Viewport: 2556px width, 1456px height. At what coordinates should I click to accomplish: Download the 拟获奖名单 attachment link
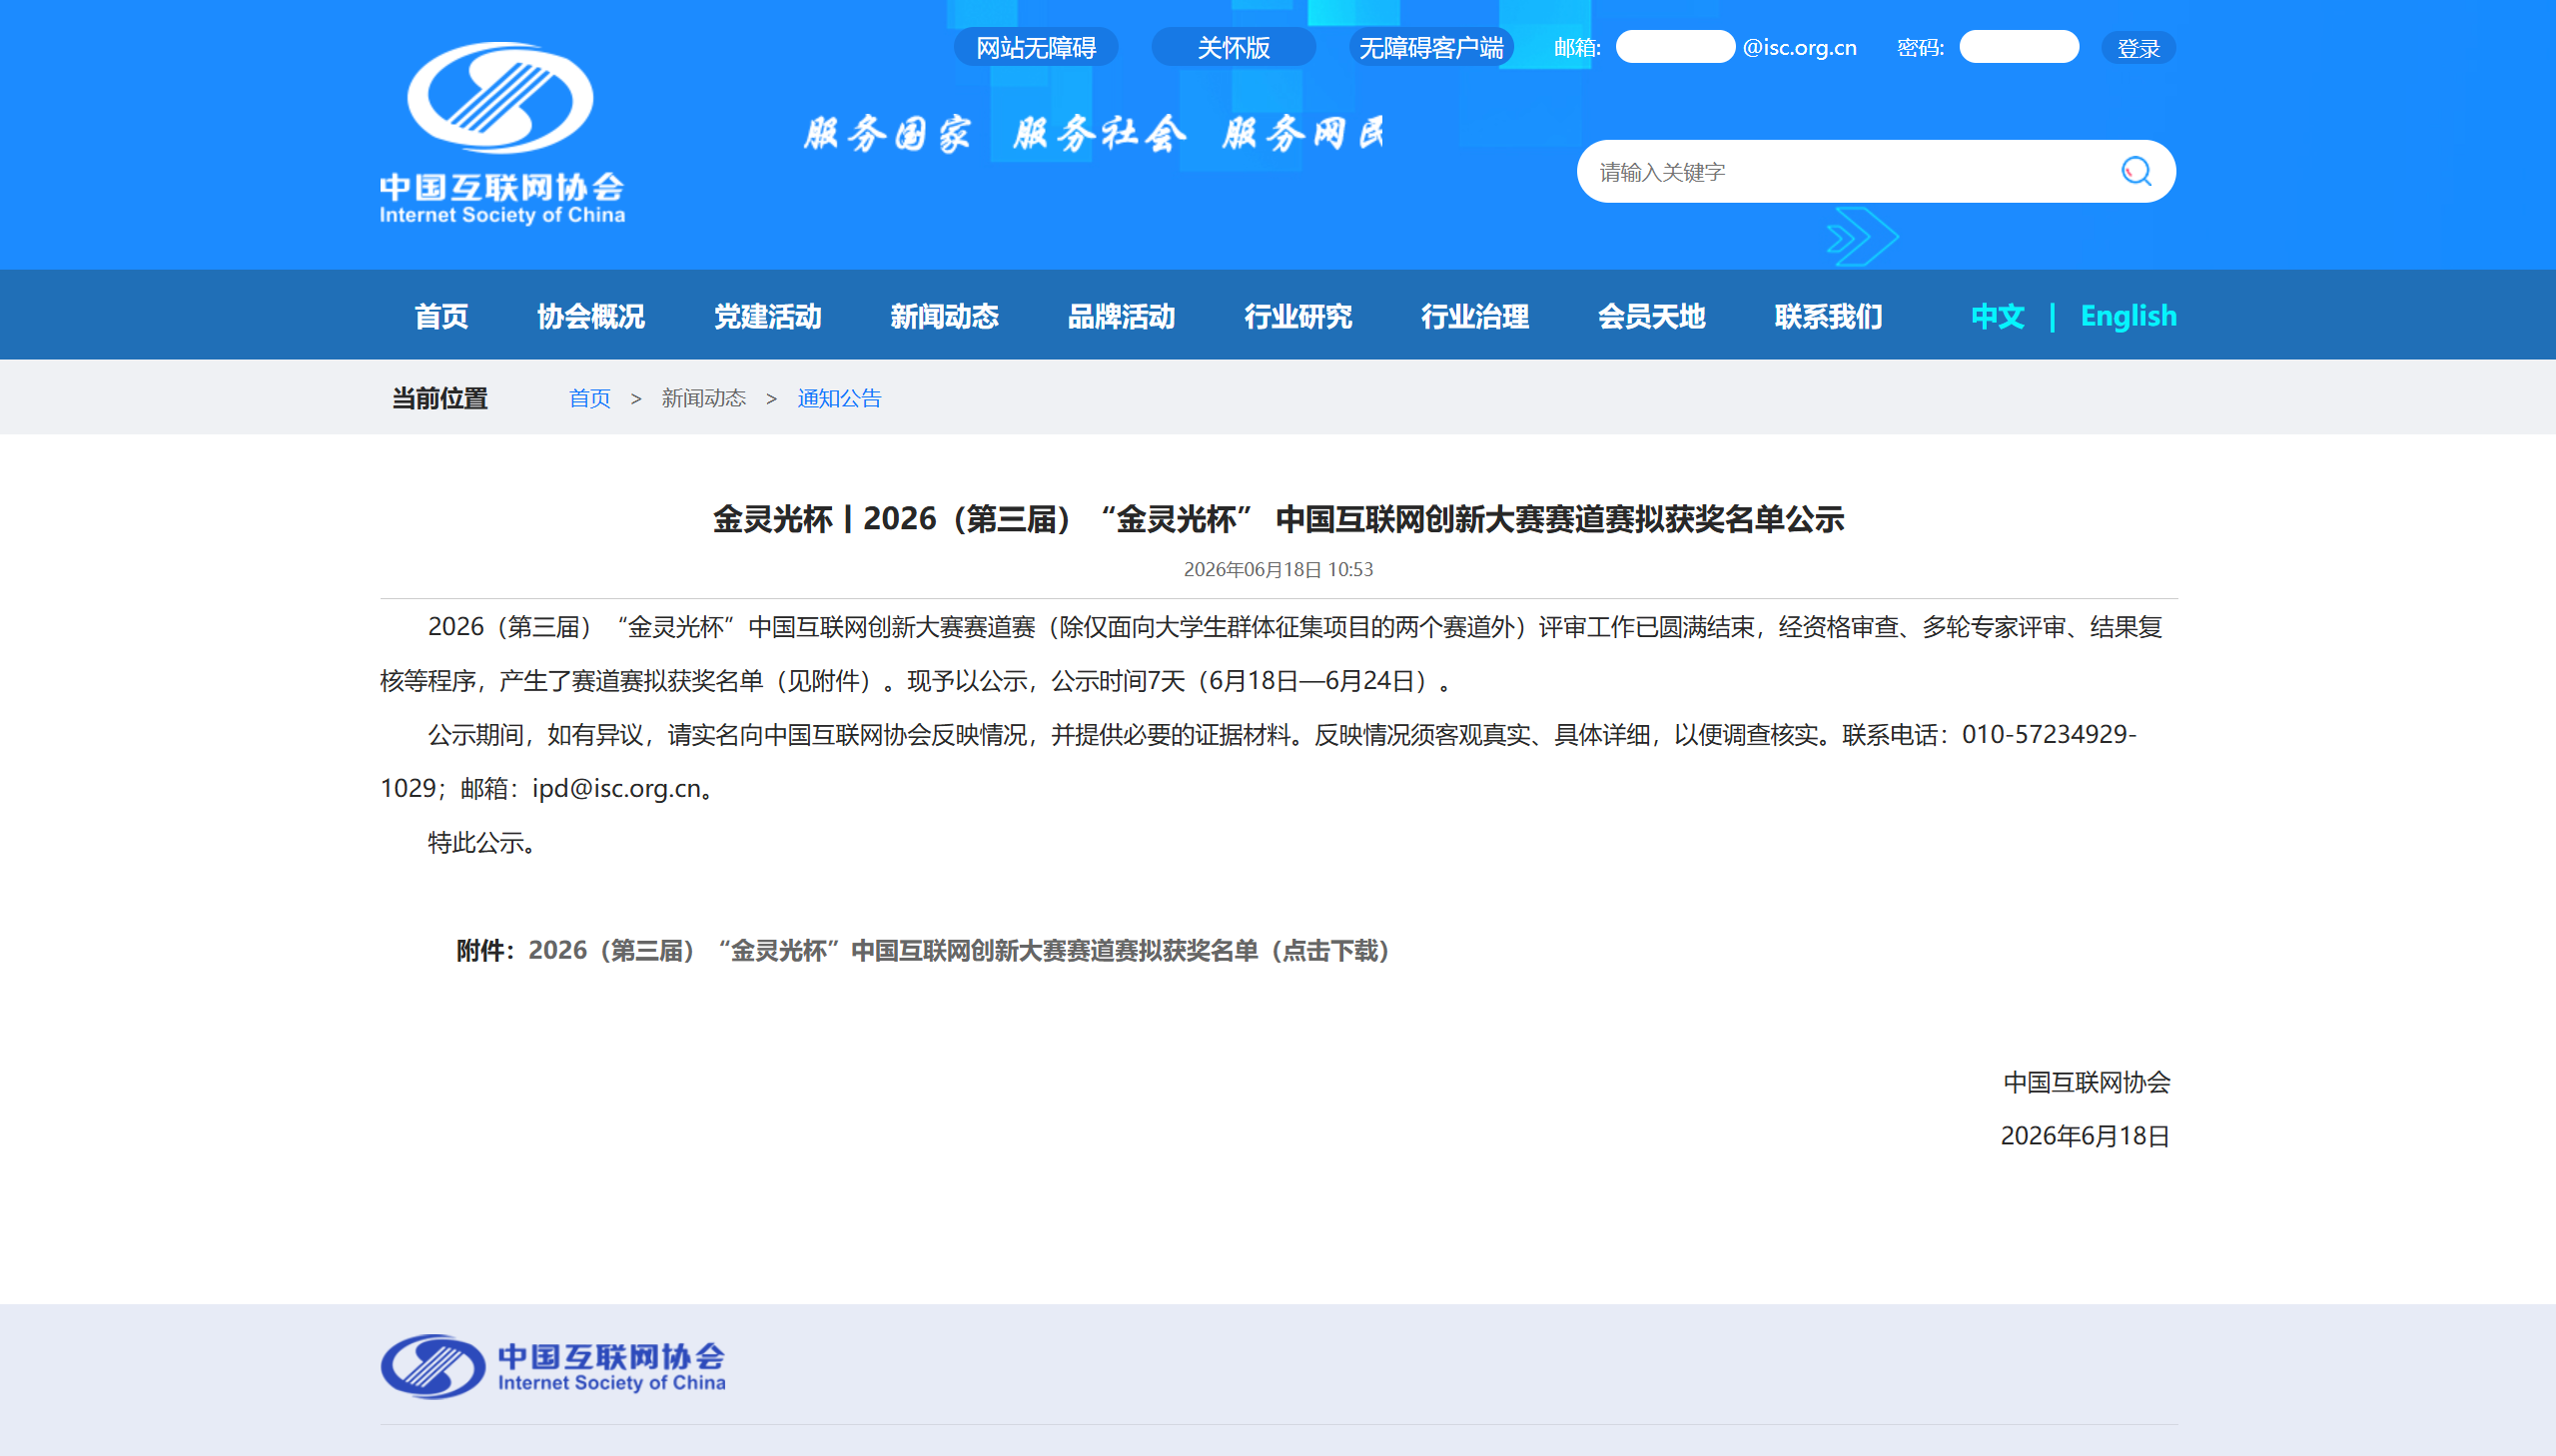coord(959,950)
